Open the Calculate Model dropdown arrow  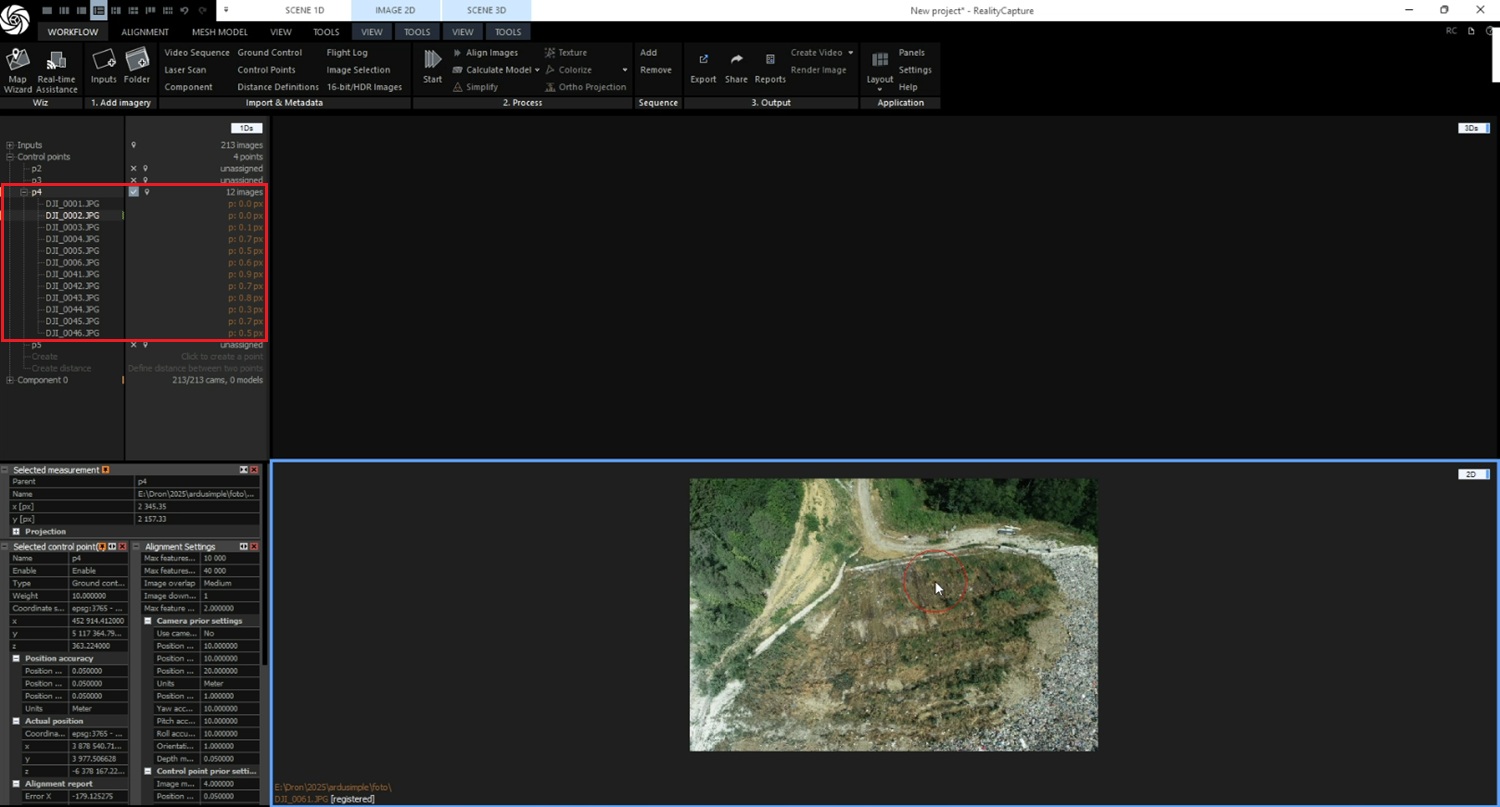click(537, 70)
